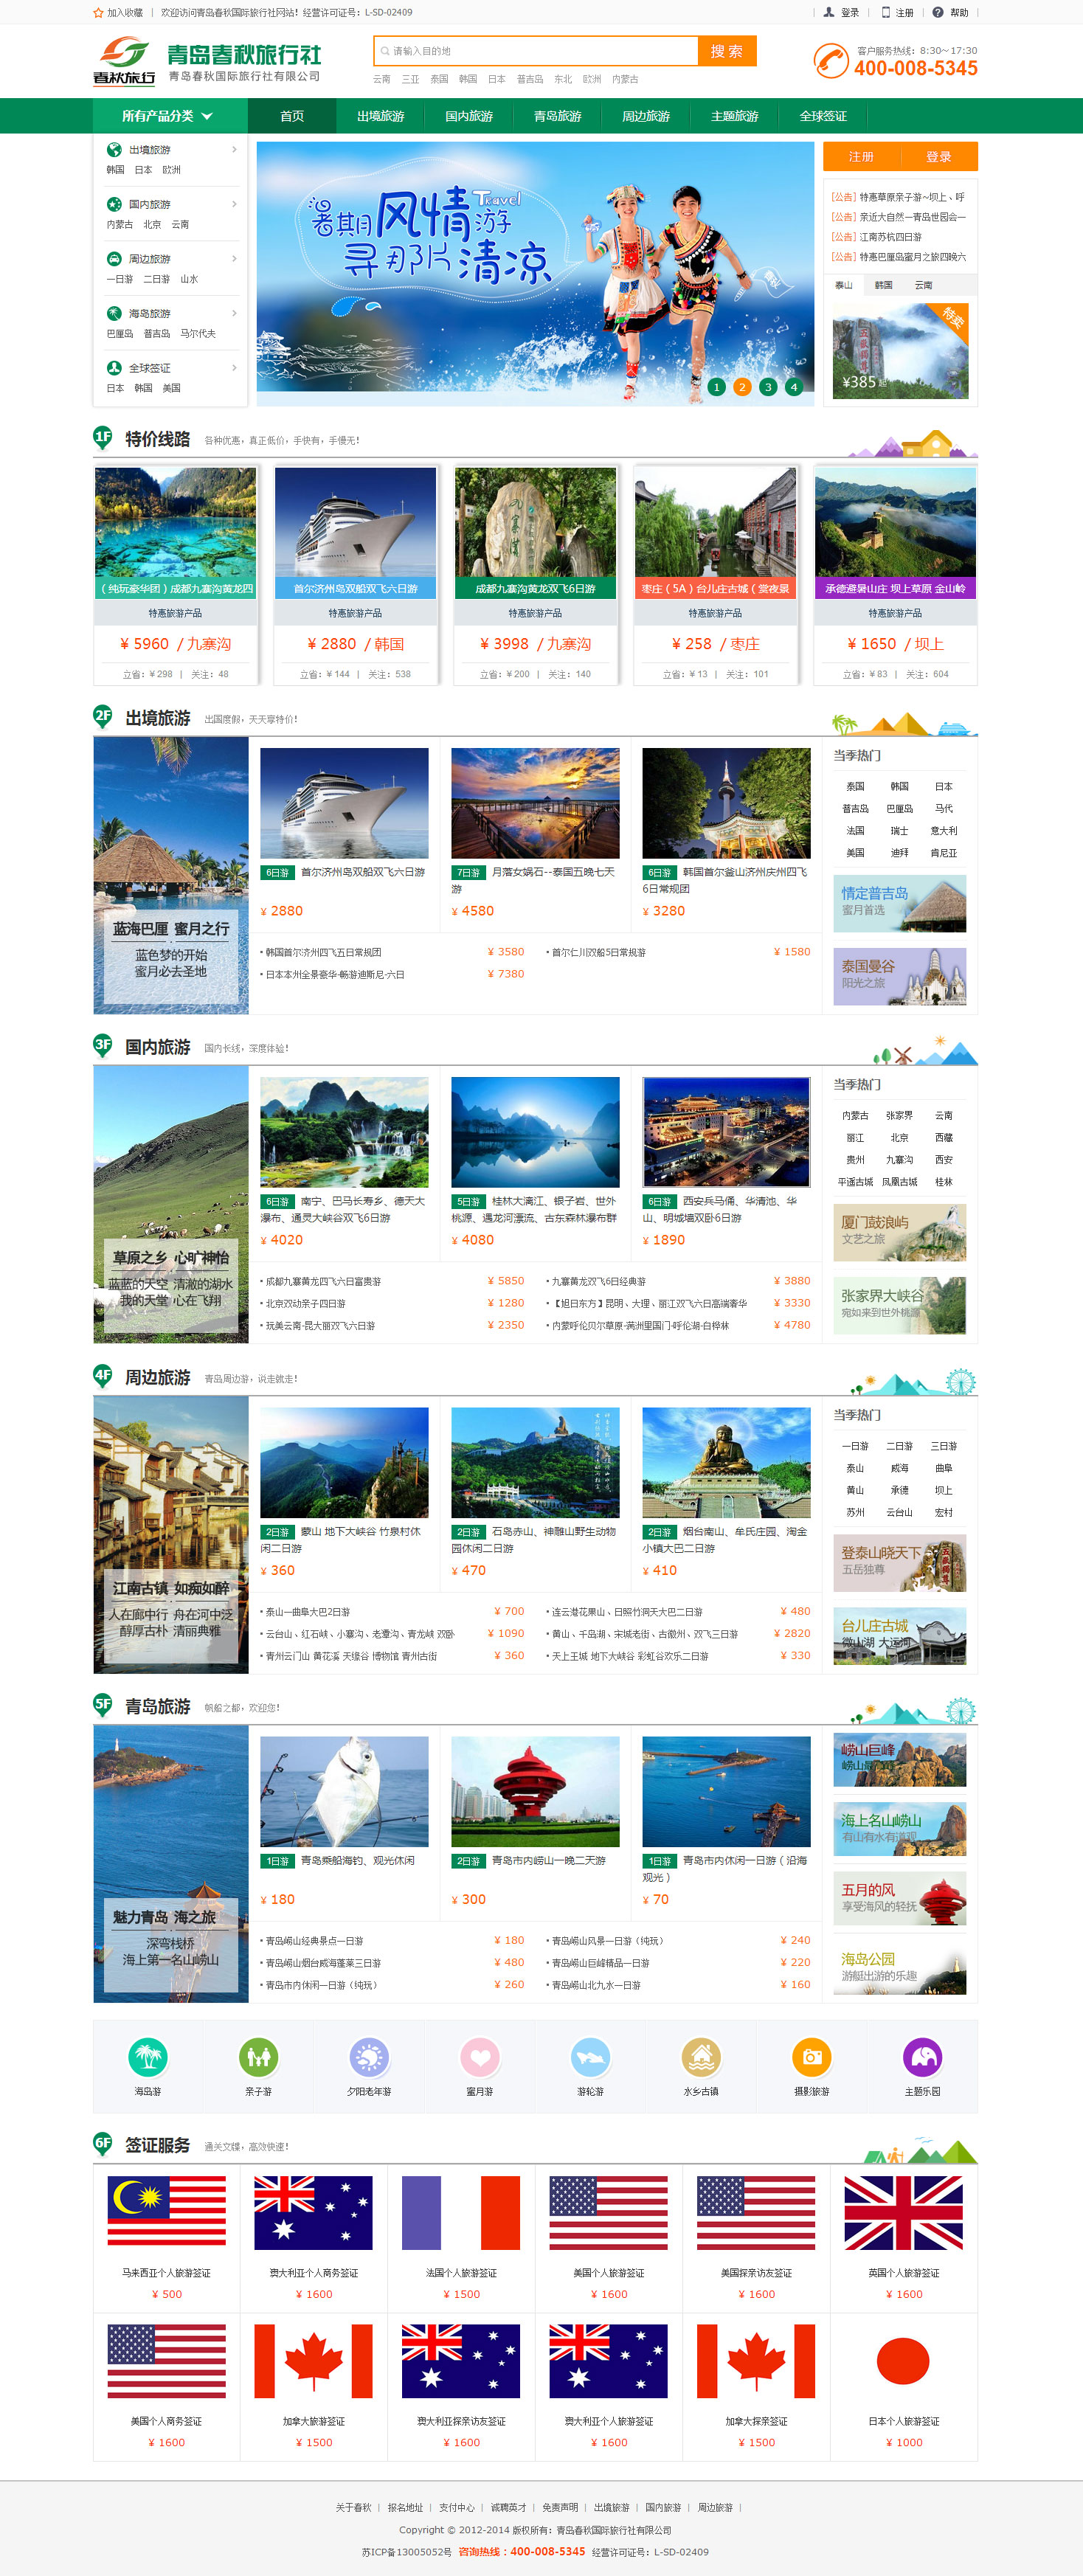
Task: Open the senior sunset tour icon
Action: tap(369, 2057)
